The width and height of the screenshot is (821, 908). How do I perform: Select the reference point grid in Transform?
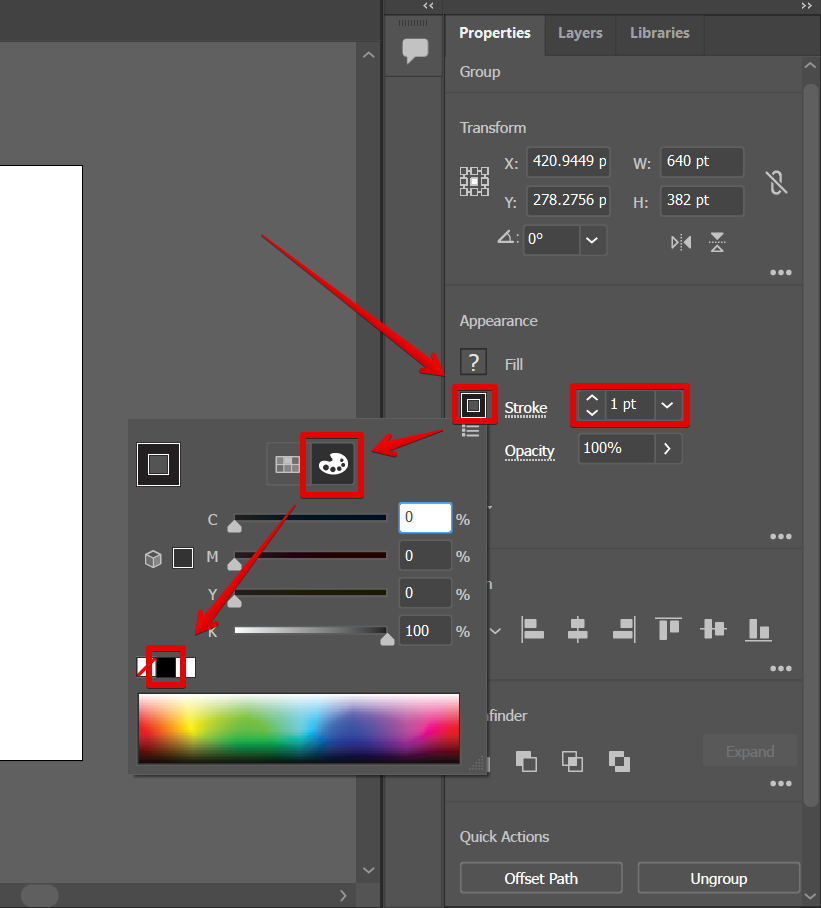pyautogui.click(x=474, y=182)
